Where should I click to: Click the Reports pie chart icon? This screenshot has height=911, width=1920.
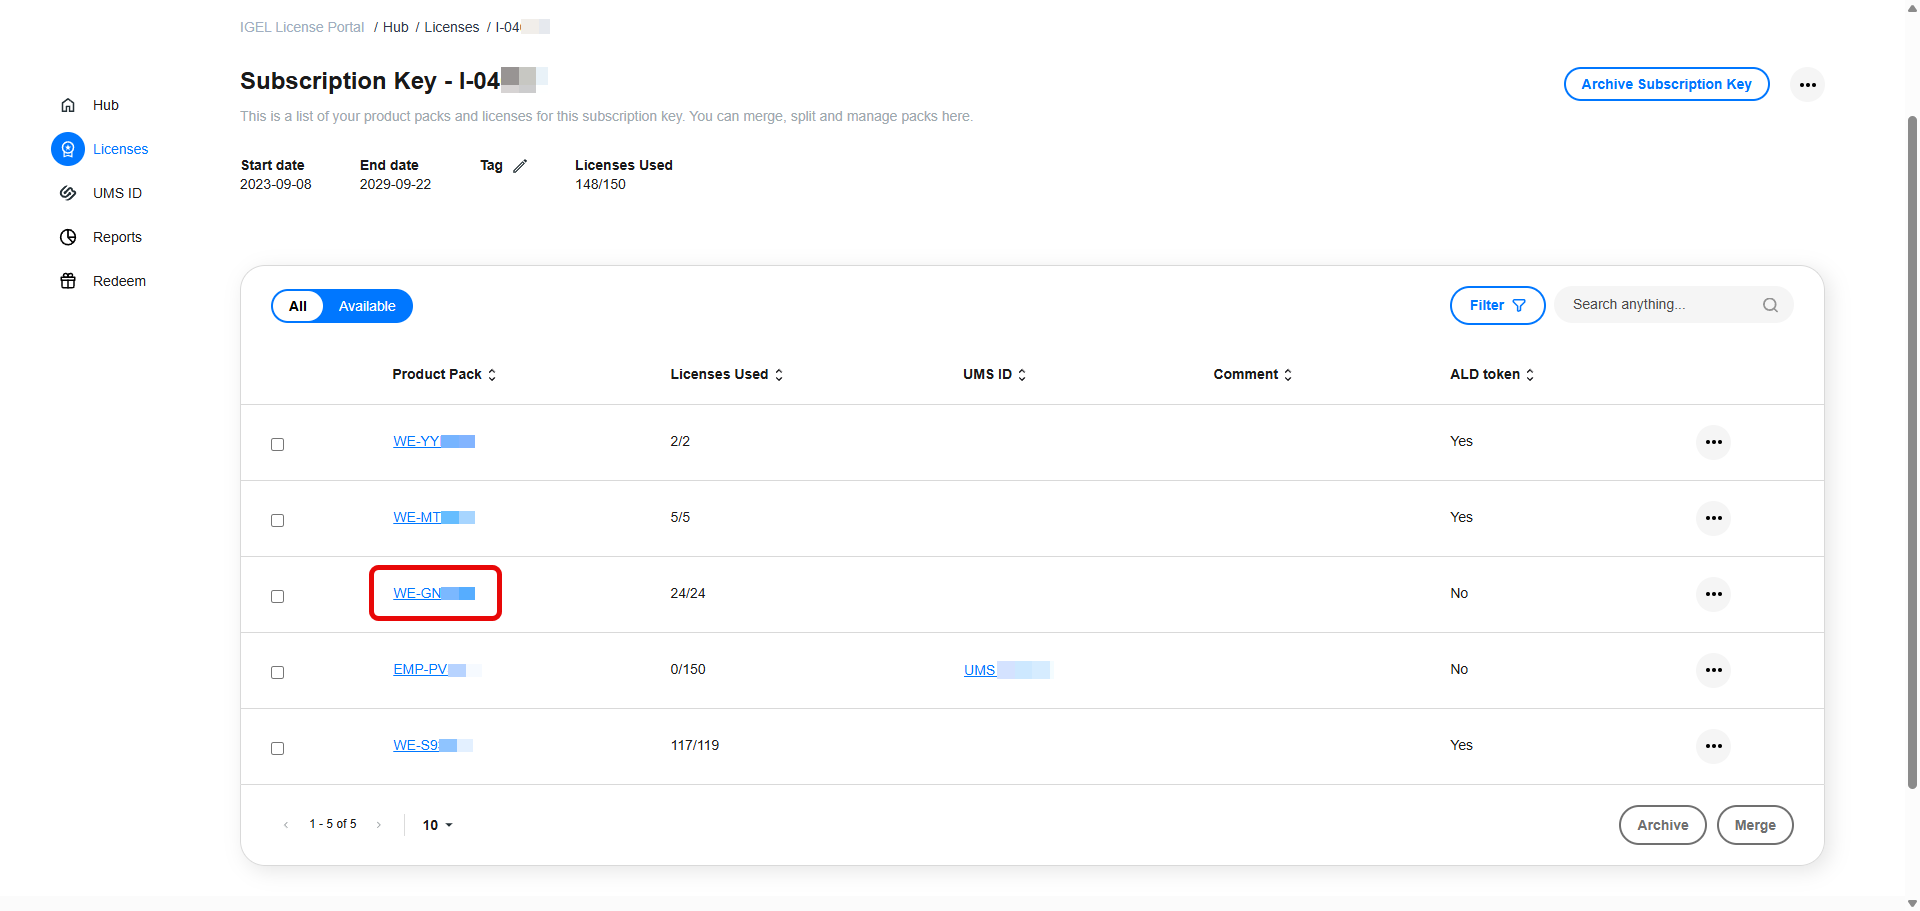[x=68, y=237]
